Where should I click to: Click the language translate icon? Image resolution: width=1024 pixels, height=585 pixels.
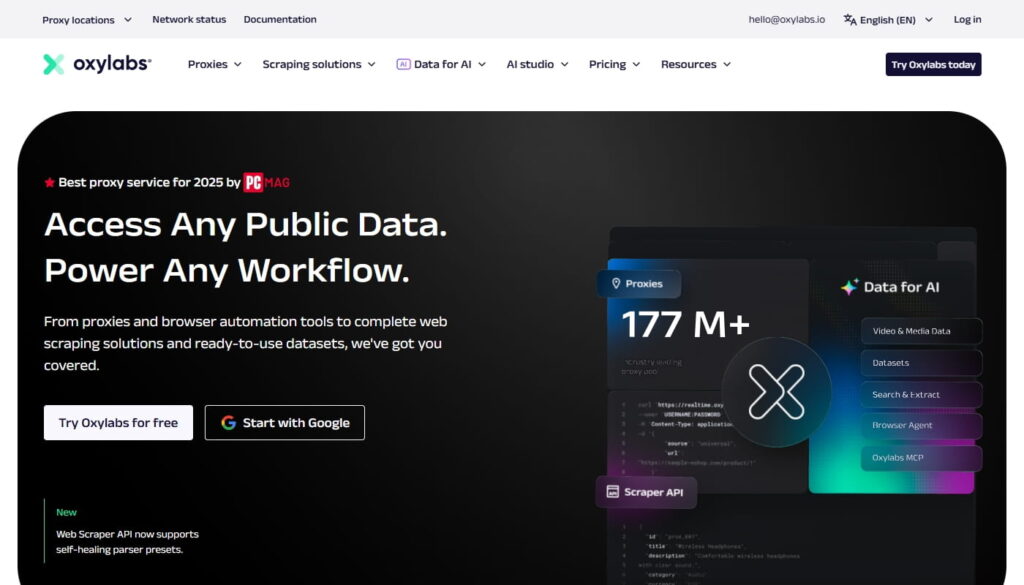pyautogui.click(x=850, y=19)
